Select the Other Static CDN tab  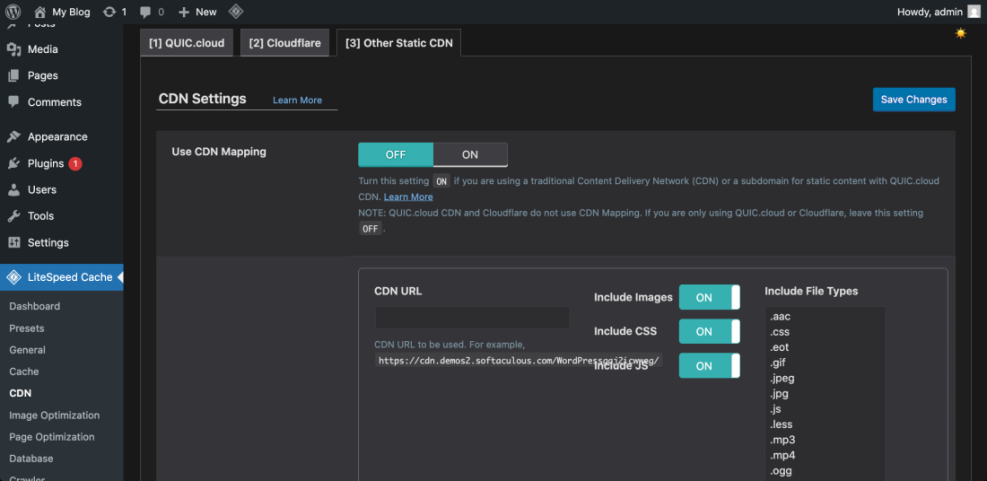coord(398,43)
